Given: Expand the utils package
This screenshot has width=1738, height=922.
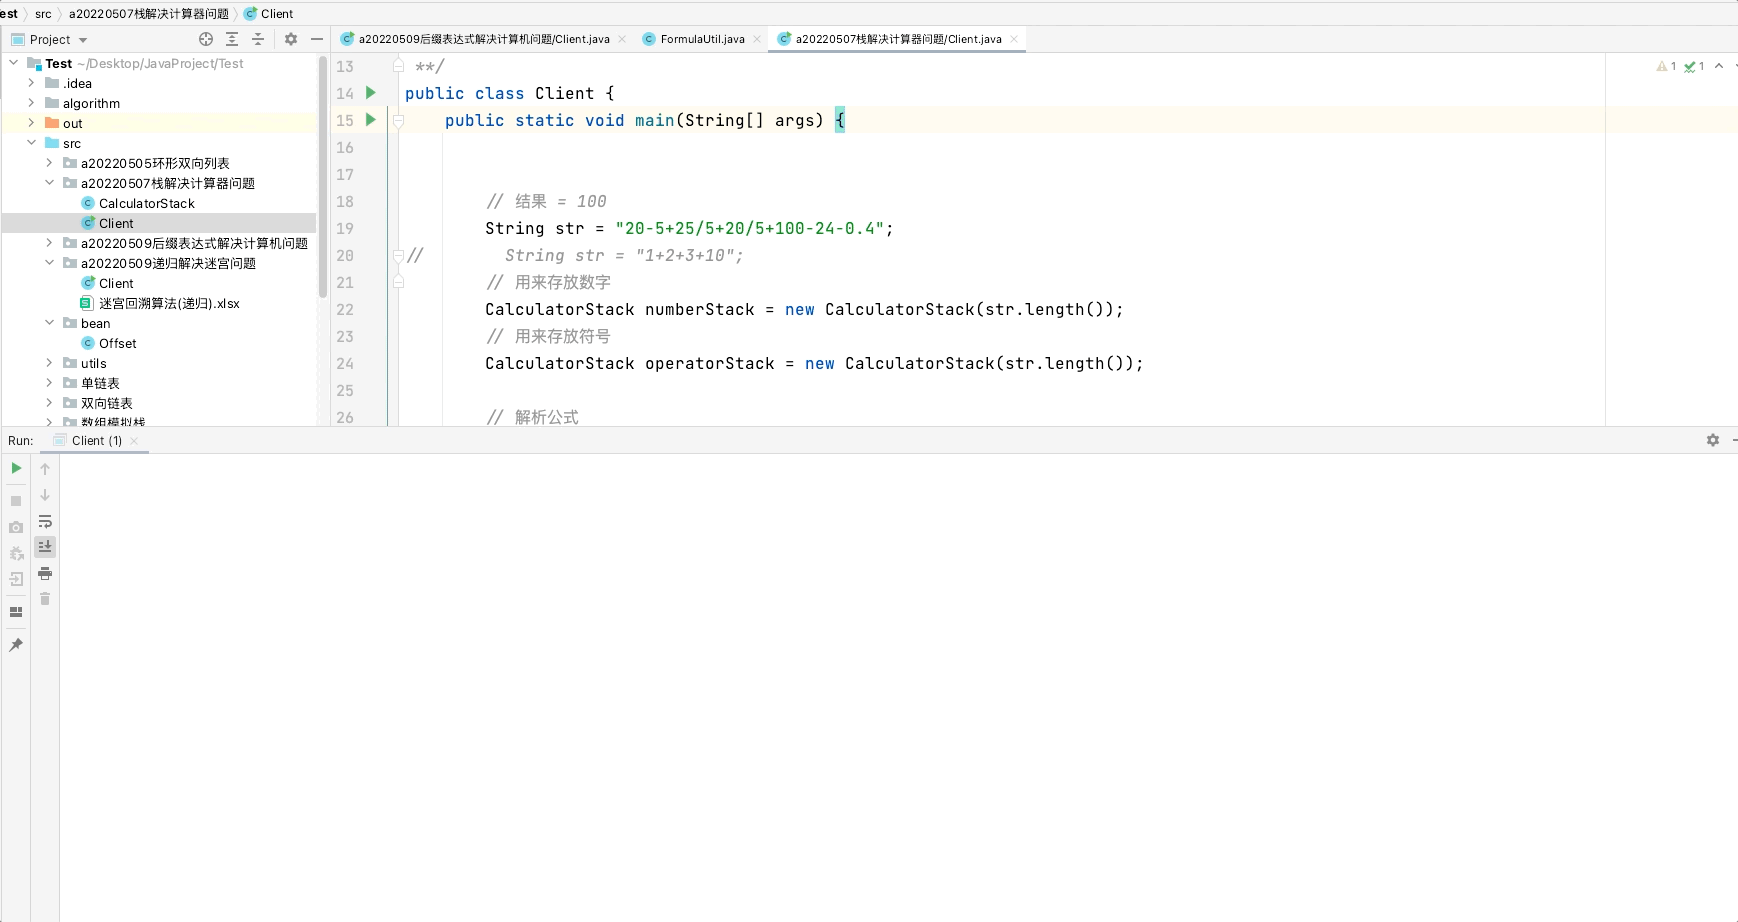Looking at the screenshot, I should tap(50, 363).
